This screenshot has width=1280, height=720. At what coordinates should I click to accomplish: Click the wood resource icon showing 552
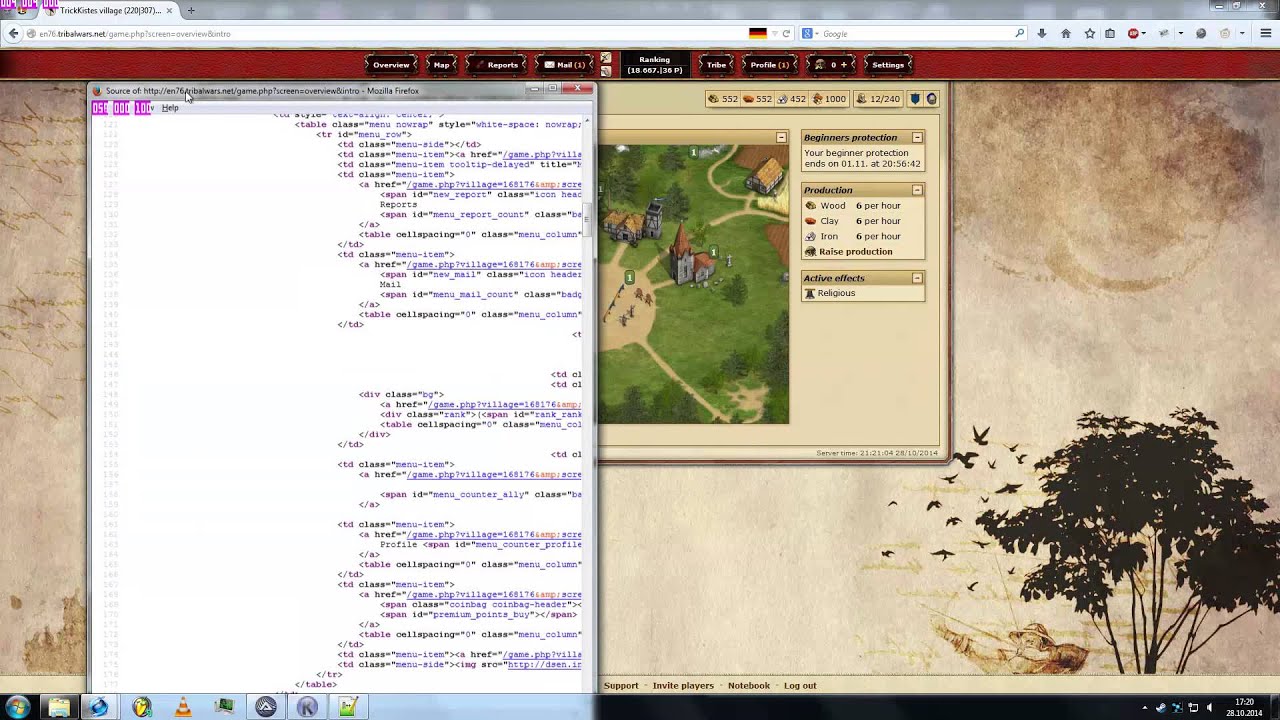tap(714, 99)
